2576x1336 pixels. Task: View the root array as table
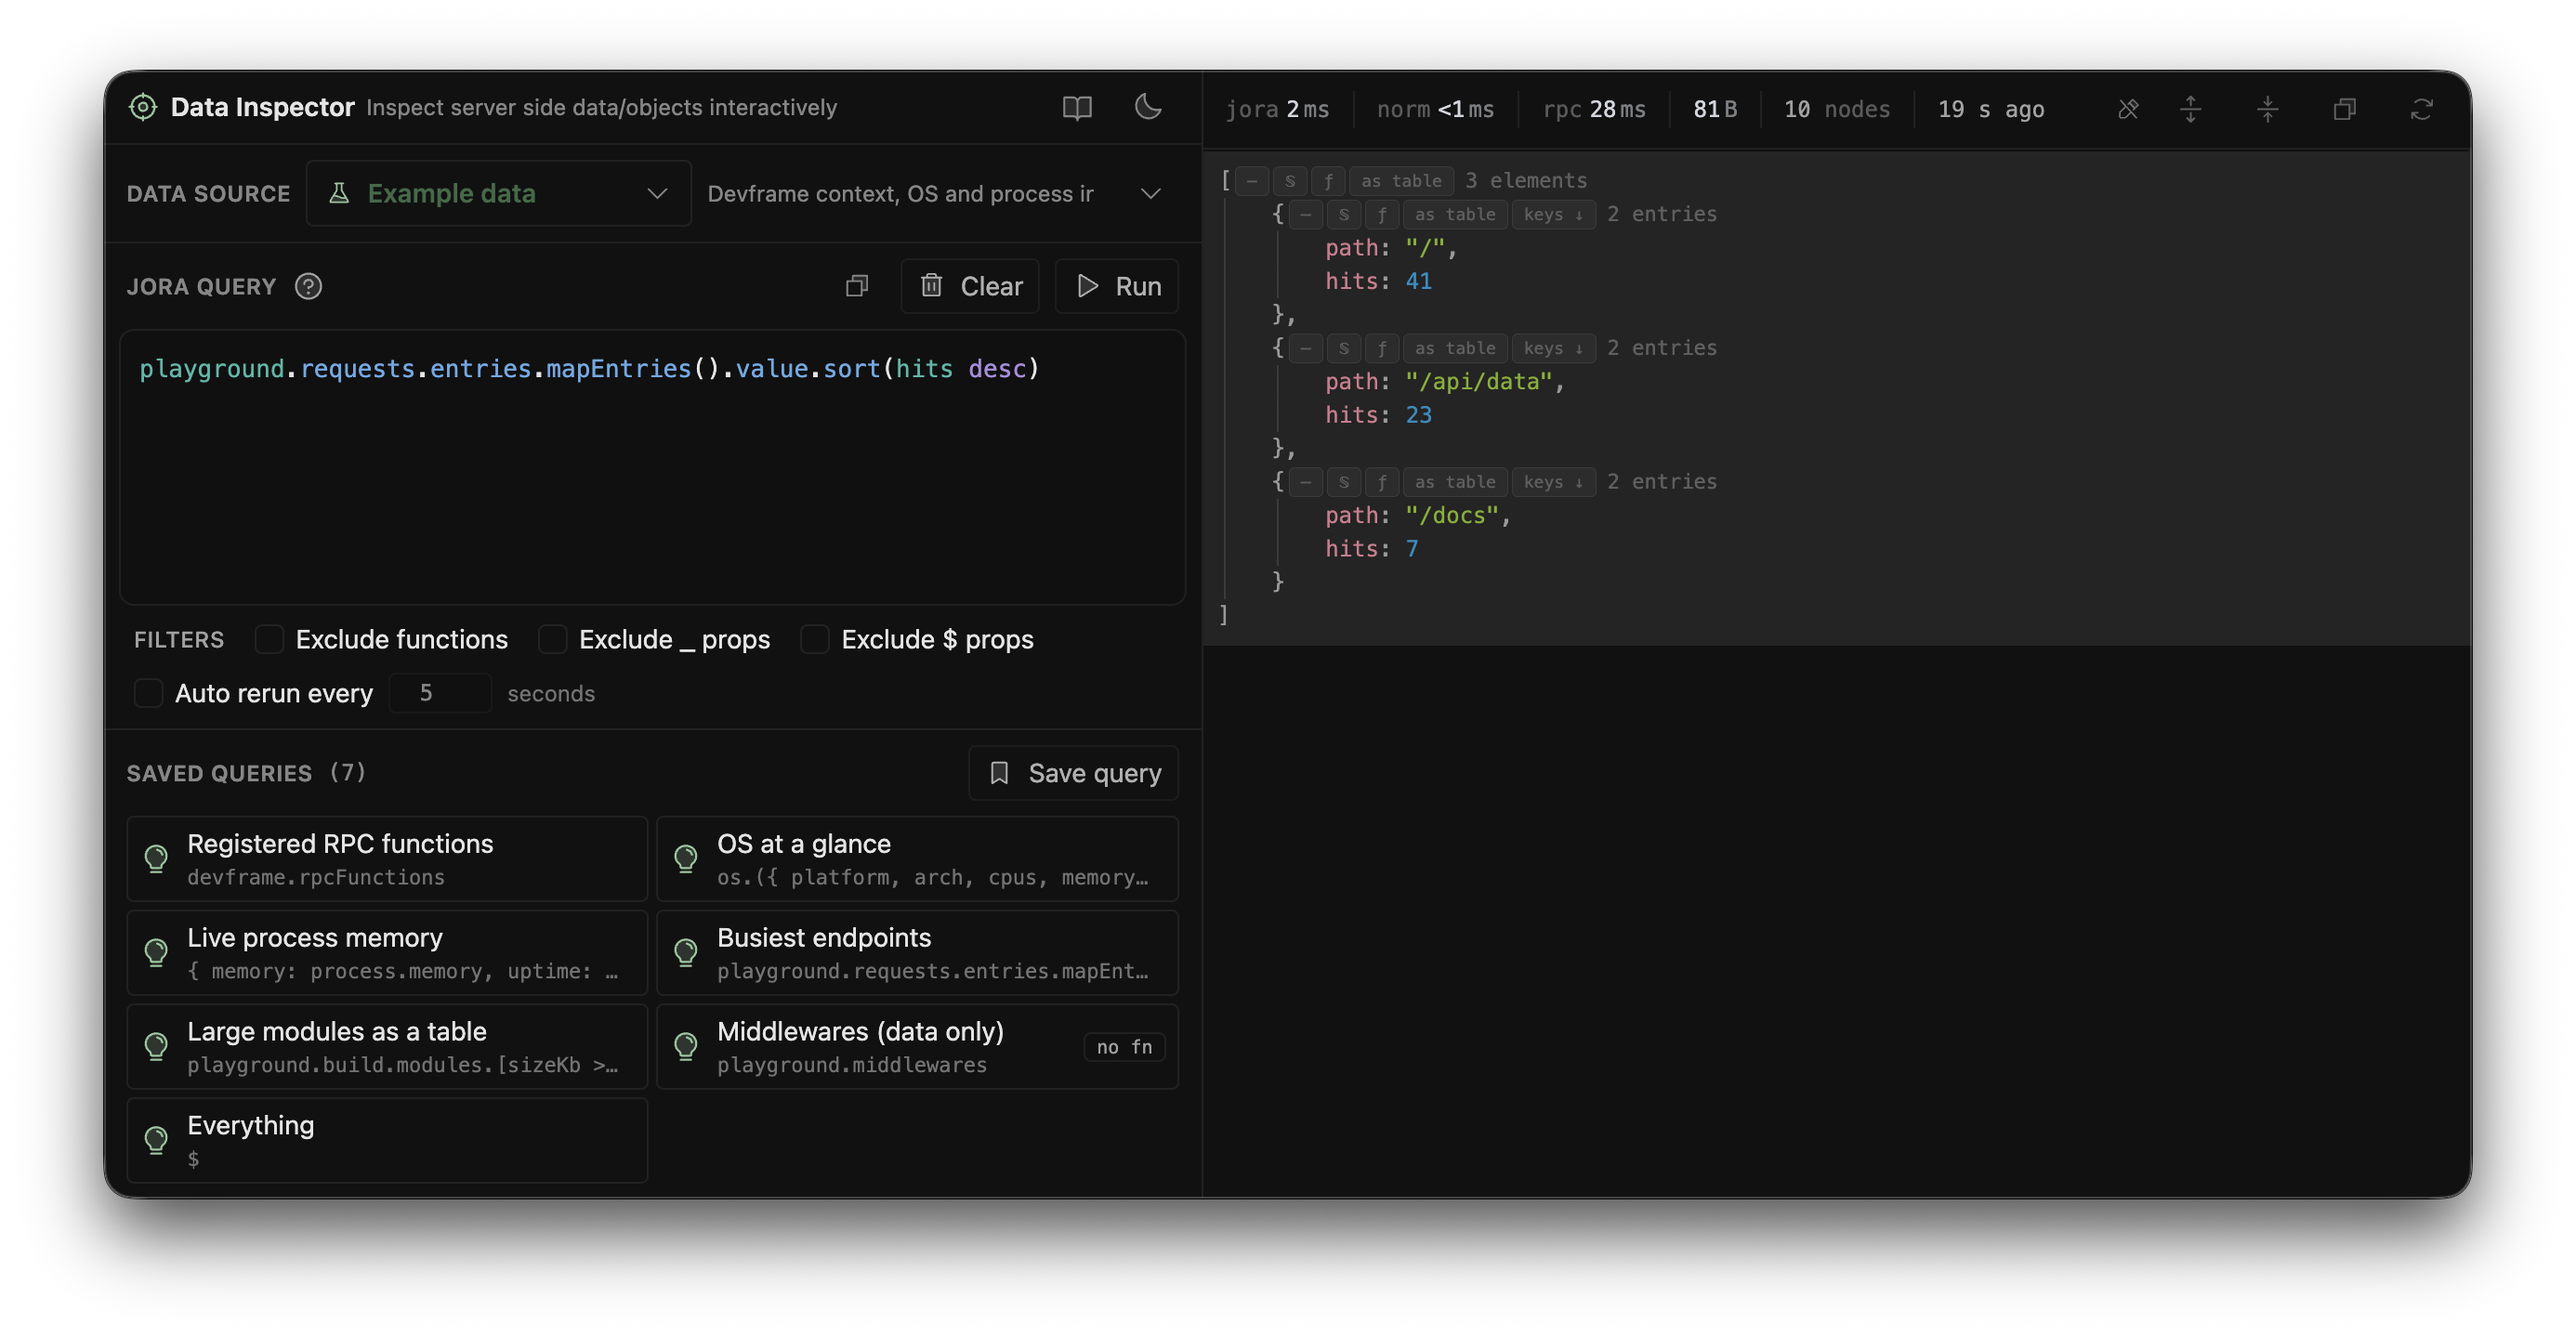(x=1401, y=181)
